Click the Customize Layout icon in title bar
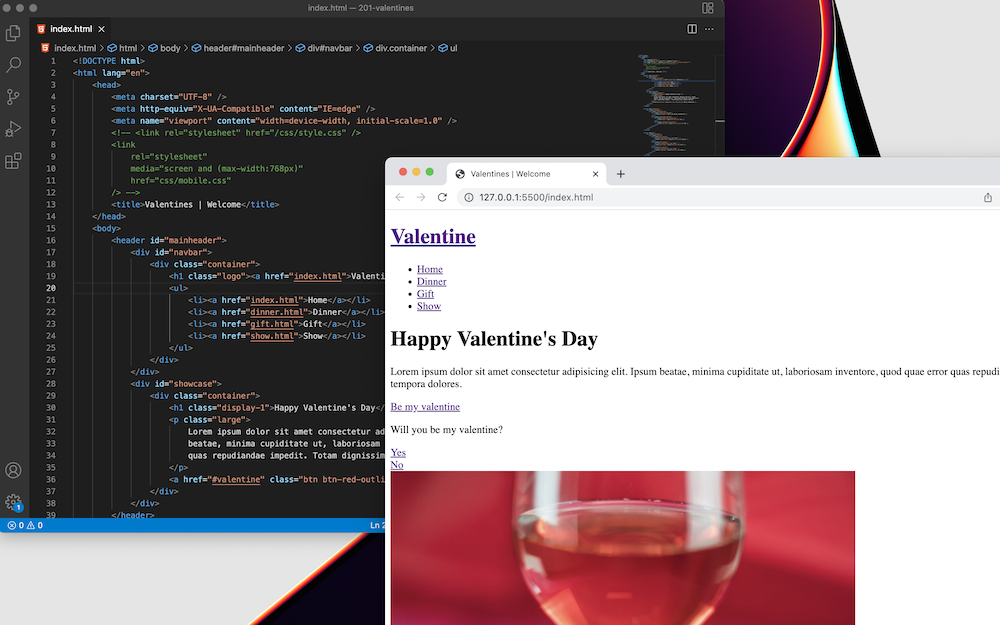This screenshot has width=1000, height=625. 707,8
